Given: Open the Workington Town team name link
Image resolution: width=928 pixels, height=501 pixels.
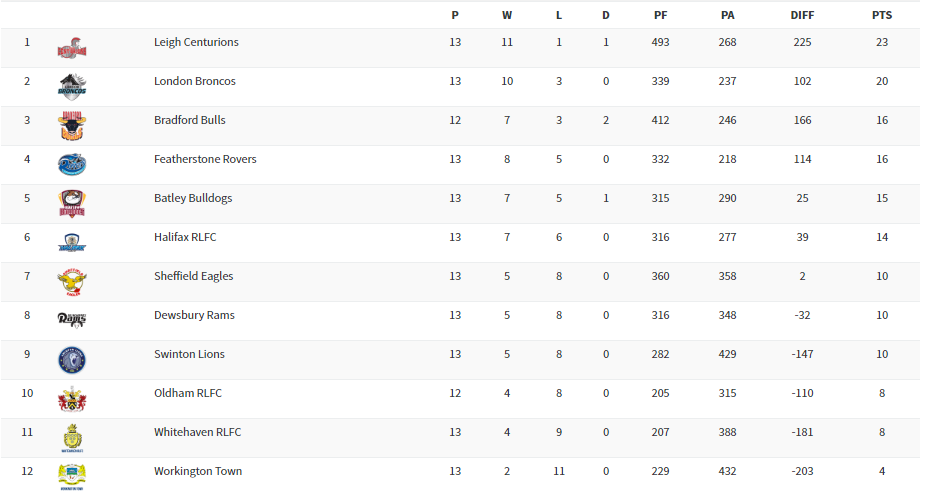Looking at the screenshot, I should (x=198, y=472).
